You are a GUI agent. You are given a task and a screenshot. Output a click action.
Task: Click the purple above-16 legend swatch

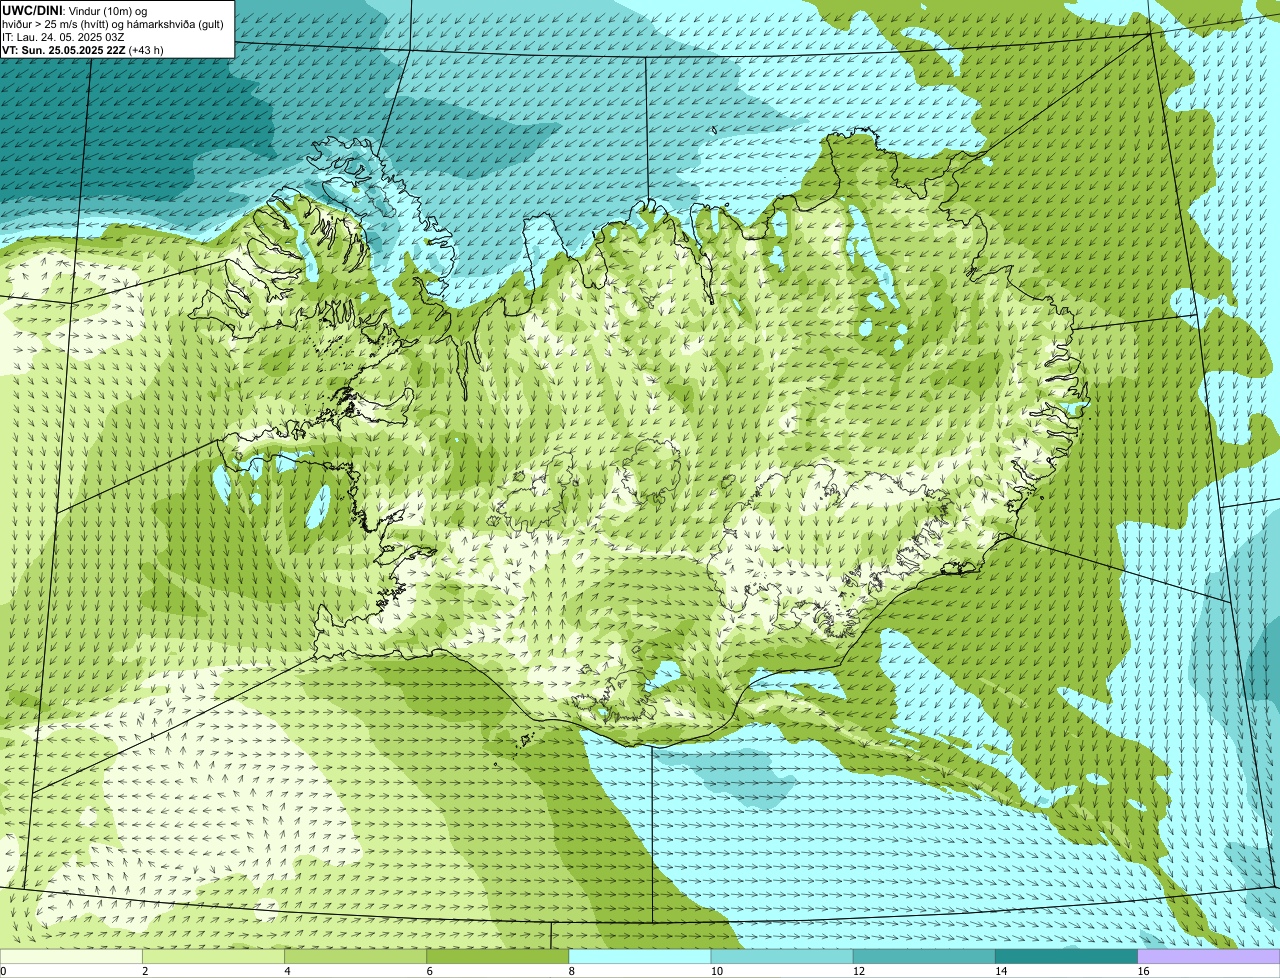(1209, 956)
